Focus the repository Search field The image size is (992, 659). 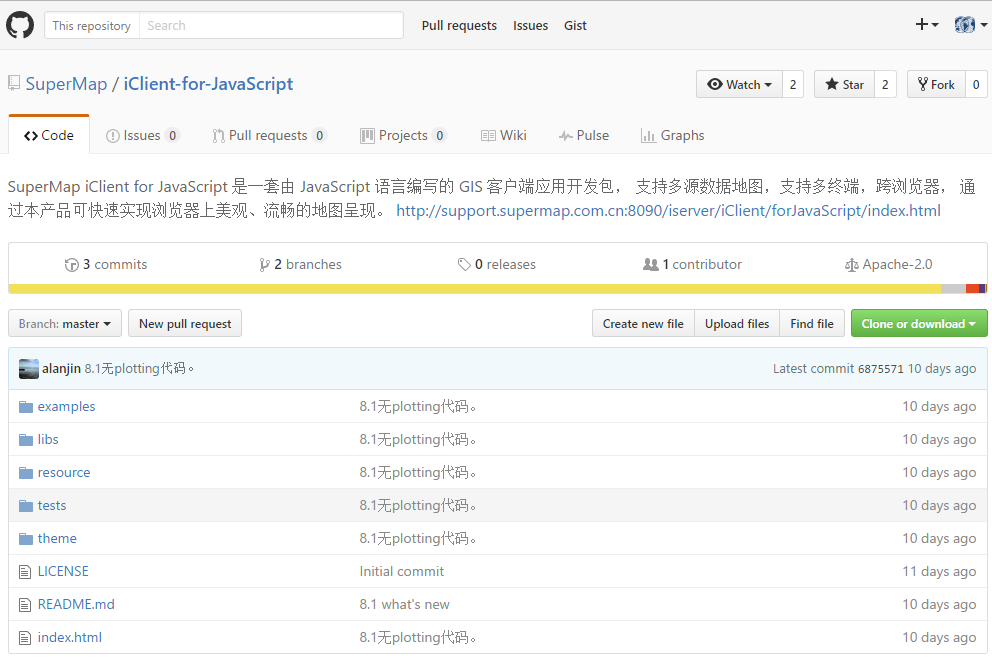[271, 25]
